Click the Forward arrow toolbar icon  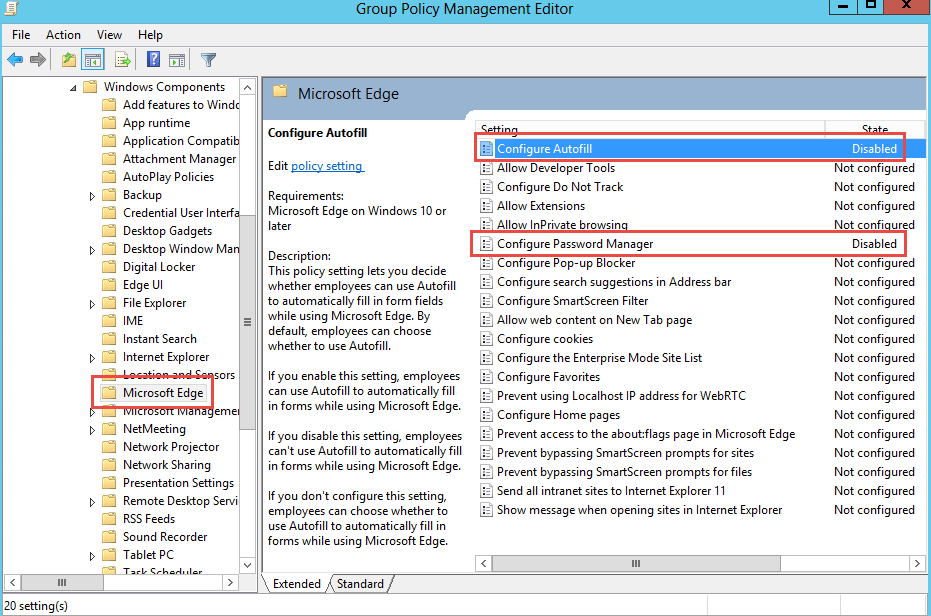click(x=38, y=59)
